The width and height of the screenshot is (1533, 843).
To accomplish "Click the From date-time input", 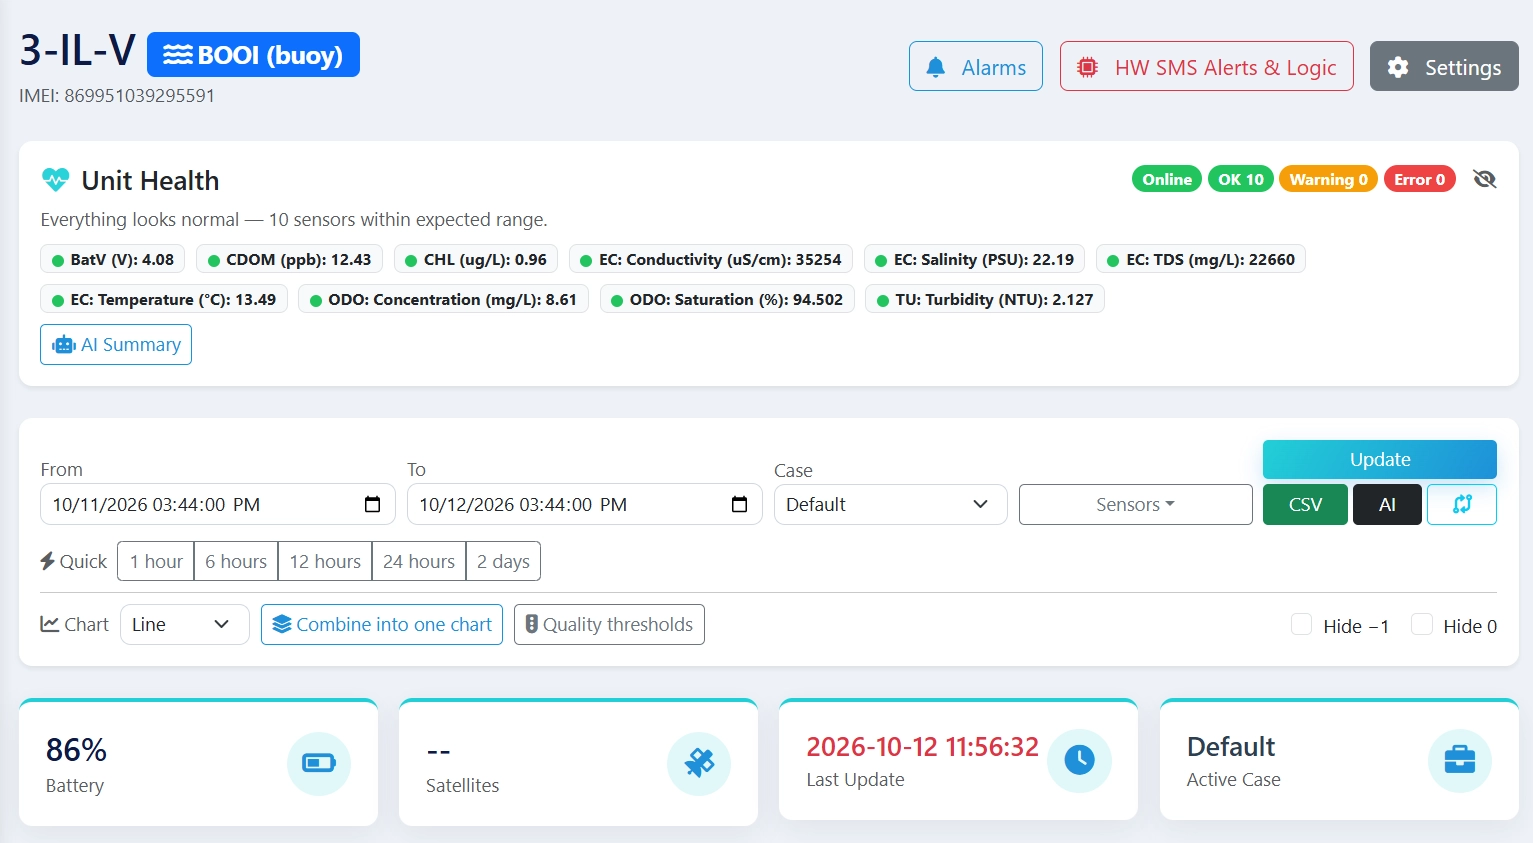I will click(x=218, y=504).
